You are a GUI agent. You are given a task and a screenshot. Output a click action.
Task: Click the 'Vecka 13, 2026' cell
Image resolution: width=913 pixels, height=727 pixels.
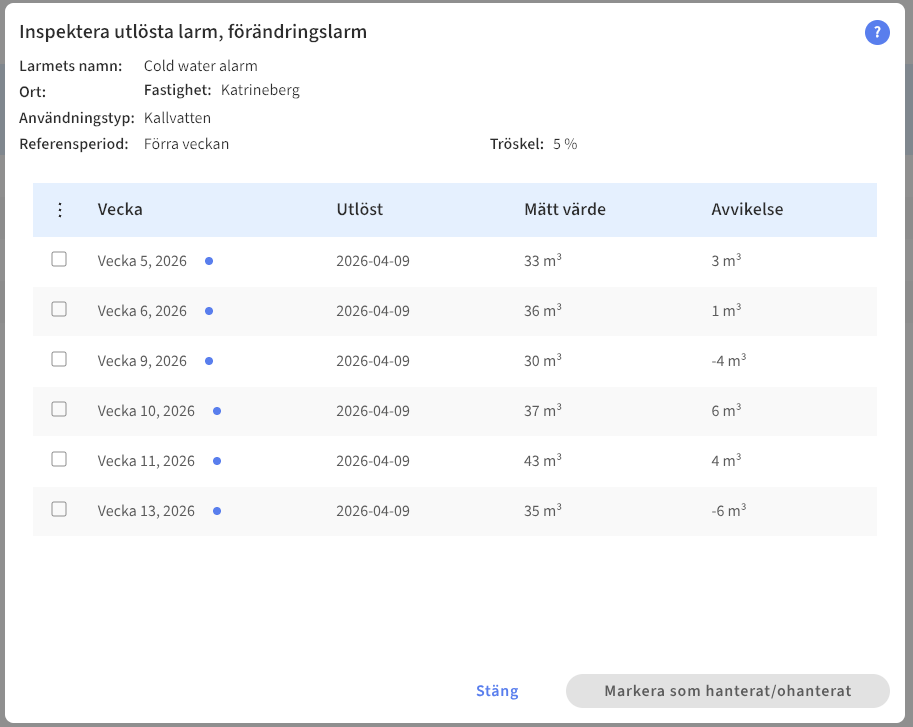(146, 511)
